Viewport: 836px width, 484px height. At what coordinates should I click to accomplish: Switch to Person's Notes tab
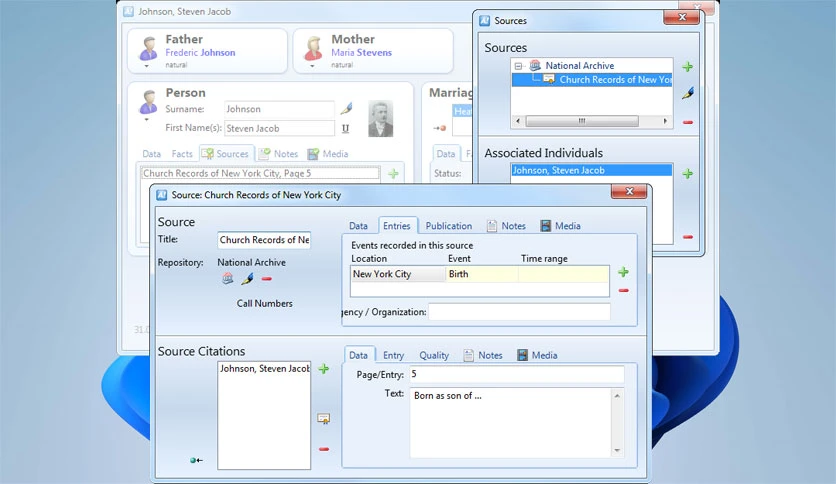pyautogui.click(x=279, y=154)
